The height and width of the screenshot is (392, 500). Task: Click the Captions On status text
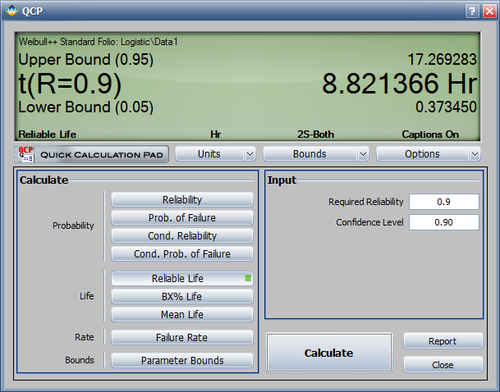(430, 134)
